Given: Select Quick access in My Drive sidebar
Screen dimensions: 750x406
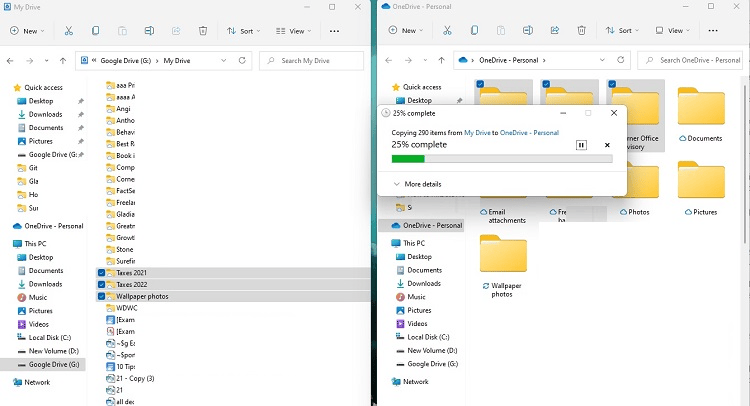Looking at the screenshot, I should coord(43,88).
